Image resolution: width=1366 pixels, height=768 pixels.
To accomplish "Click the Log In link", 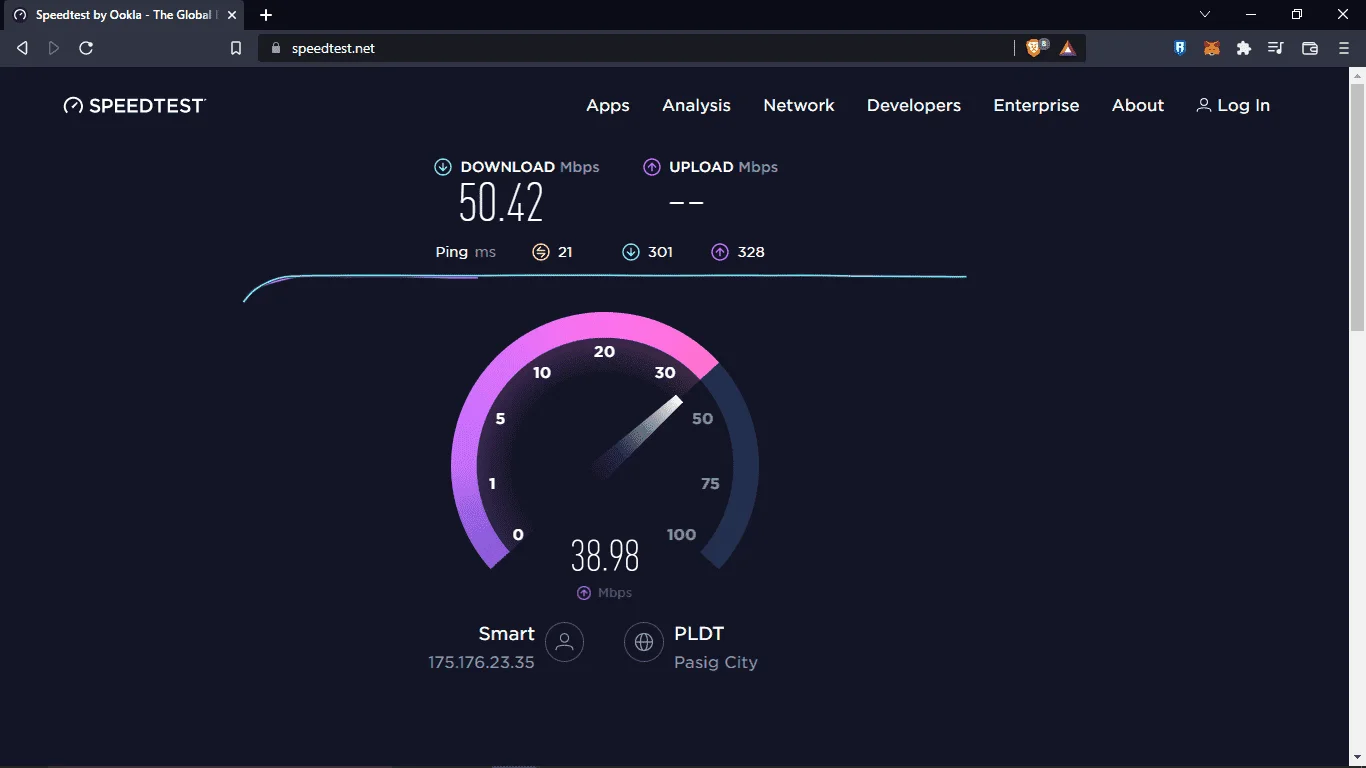I will click(1233, 106).
